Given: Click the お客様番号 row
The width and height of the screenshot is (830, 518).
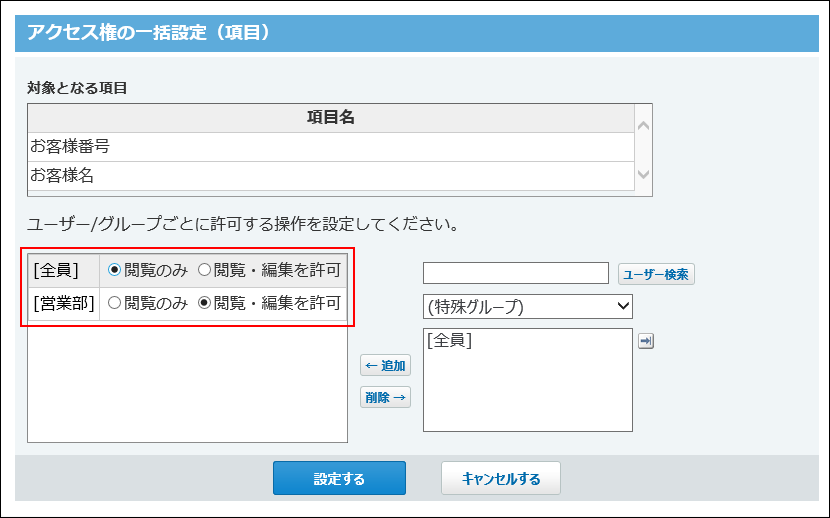Looking at the screenshot, I should (x=331, y=147).
